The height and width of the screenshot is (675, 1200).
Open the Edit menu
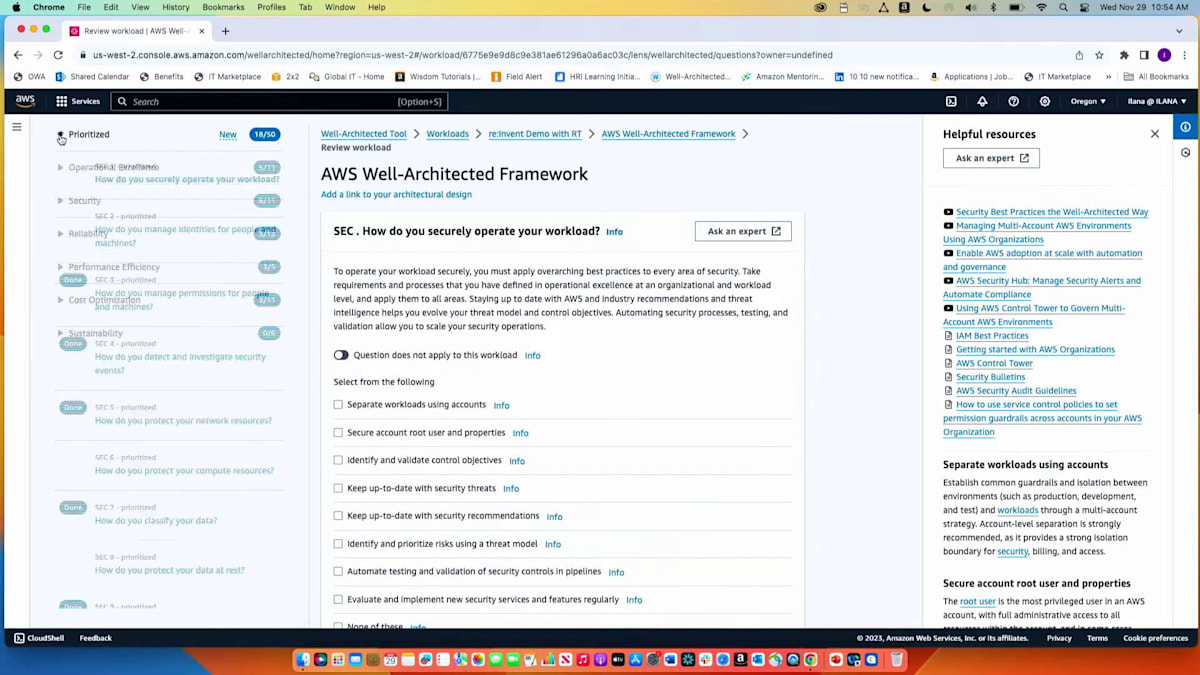112,7
